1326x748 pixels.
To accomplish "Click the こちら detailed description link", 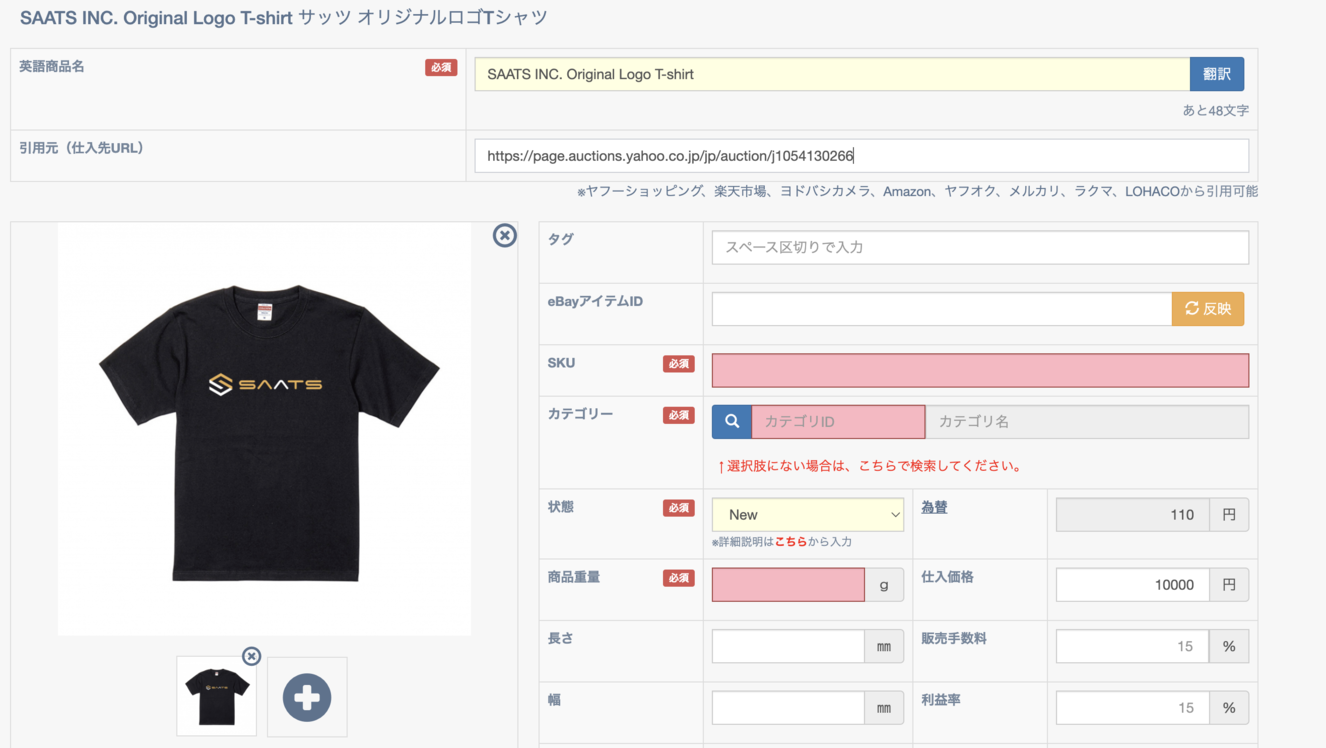I will 790,542.
